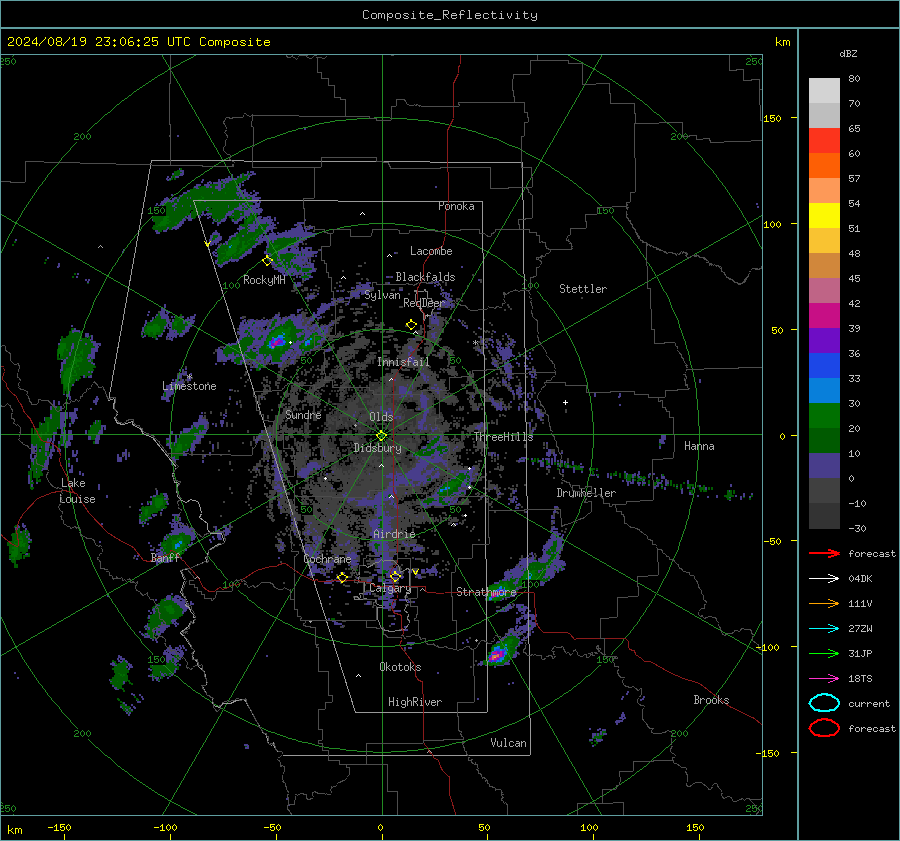This screenshot has width=900, height=841.
Task: Click the Ponoka city label
Action: [x=456, y=206]
